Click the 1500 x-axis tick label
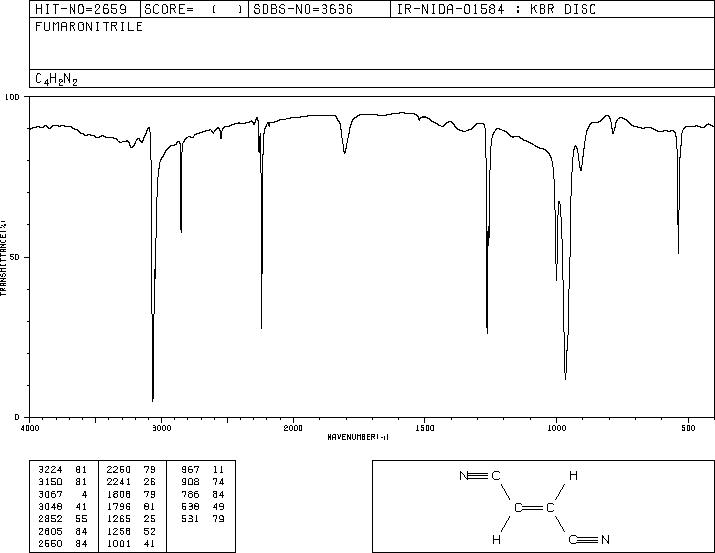 click(425, 428)
